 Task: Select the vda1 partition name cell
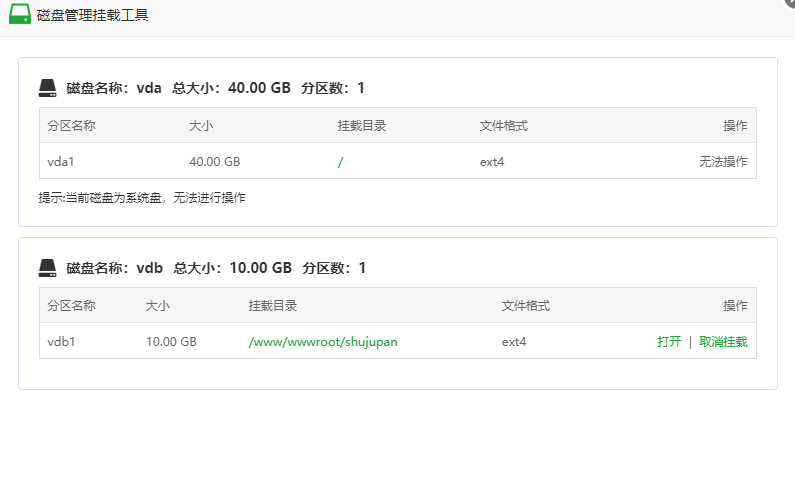[x=61, y=162]
